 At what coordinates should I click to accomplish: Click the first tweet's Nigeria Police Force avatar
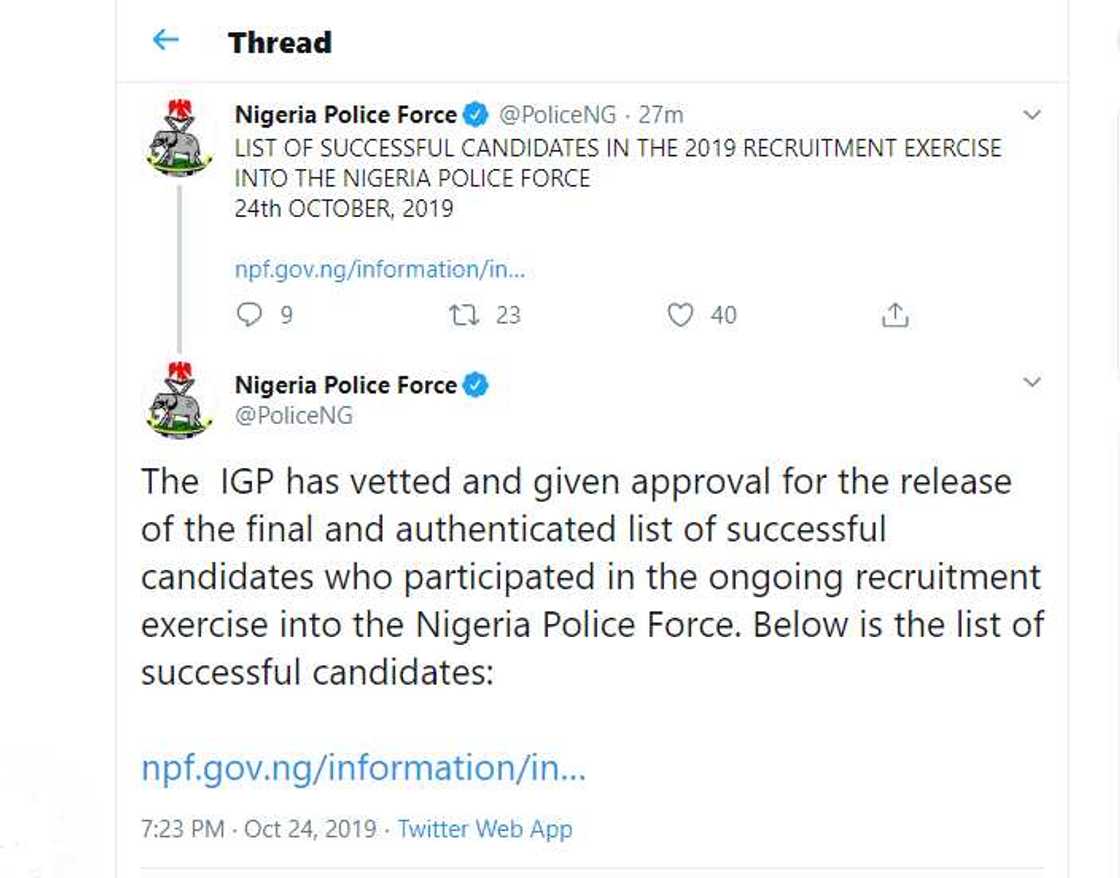click(180, 138)
